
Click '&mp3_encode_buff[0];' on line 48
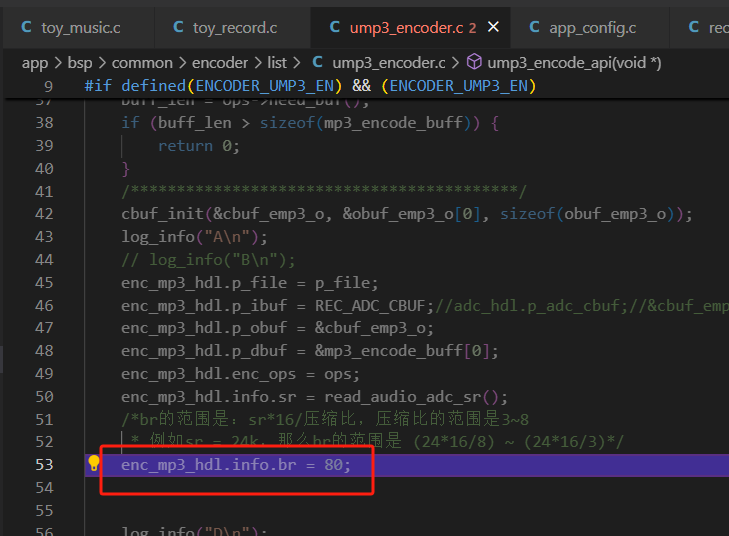(x=406, y=351)
